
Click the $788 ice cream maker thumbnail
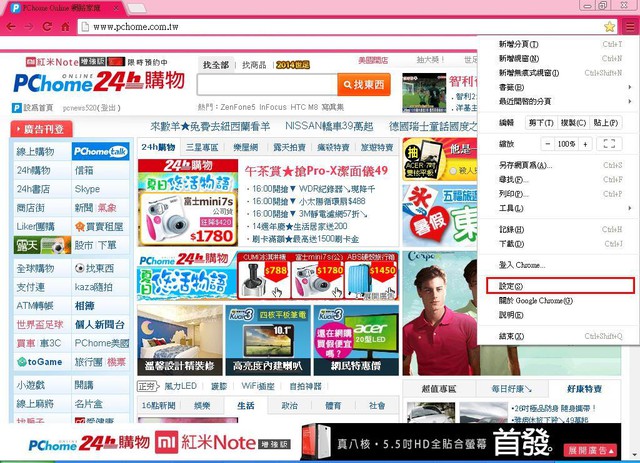pyautogui.click(x=264, y=276)
